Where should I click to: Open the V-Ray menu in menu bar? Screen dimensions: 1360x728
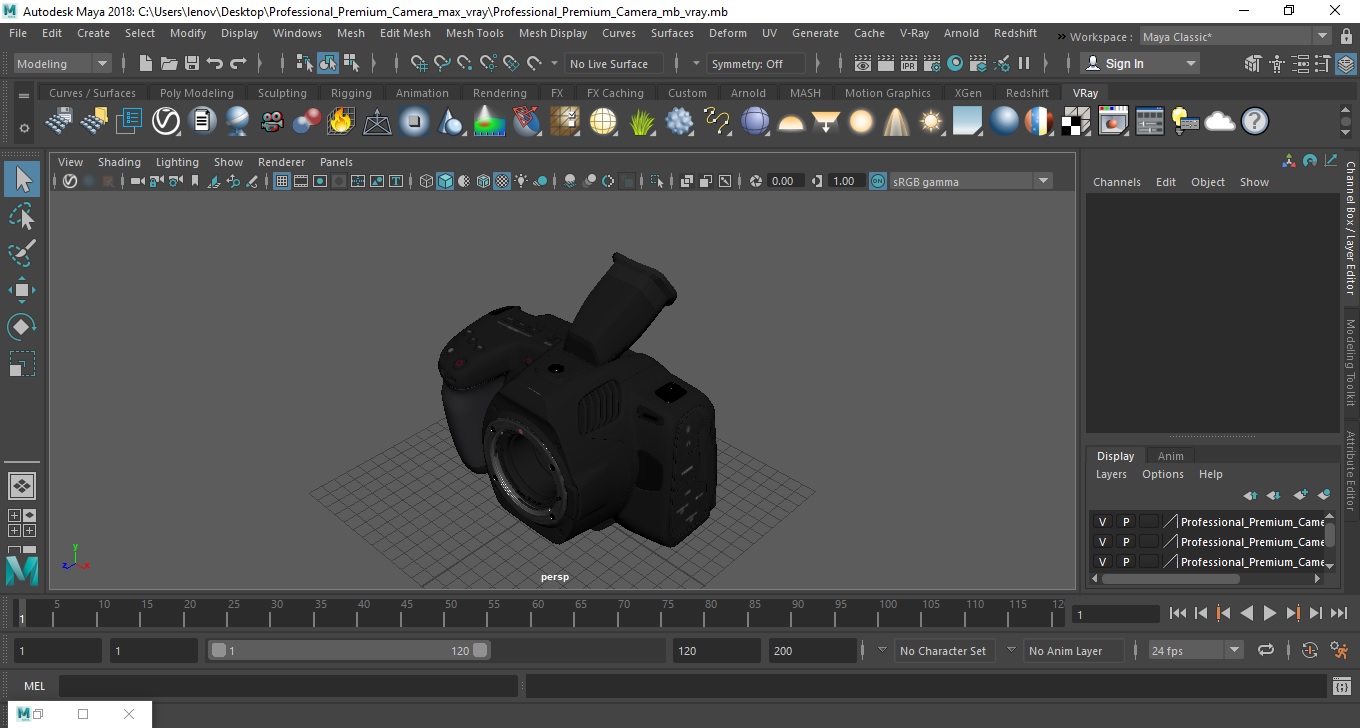click(914, 33)
